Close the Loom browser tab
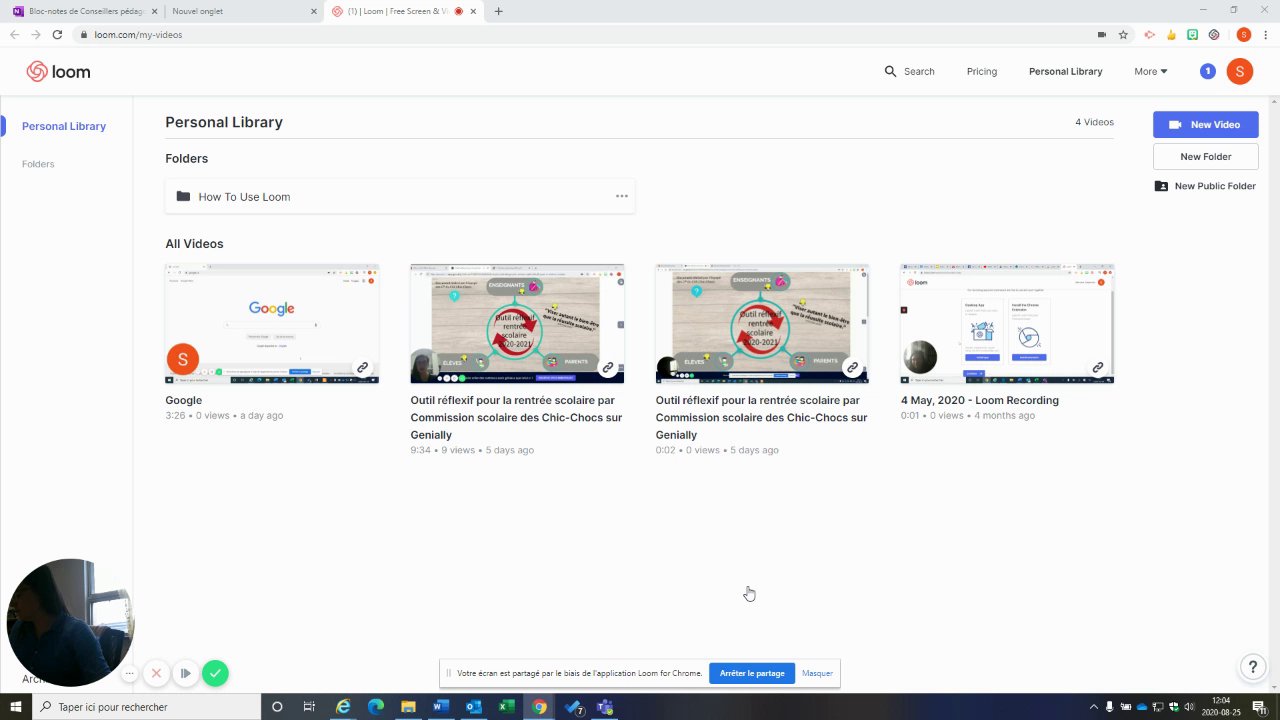The height and width of the screenshot is (720, 1280). coord(473,12)
